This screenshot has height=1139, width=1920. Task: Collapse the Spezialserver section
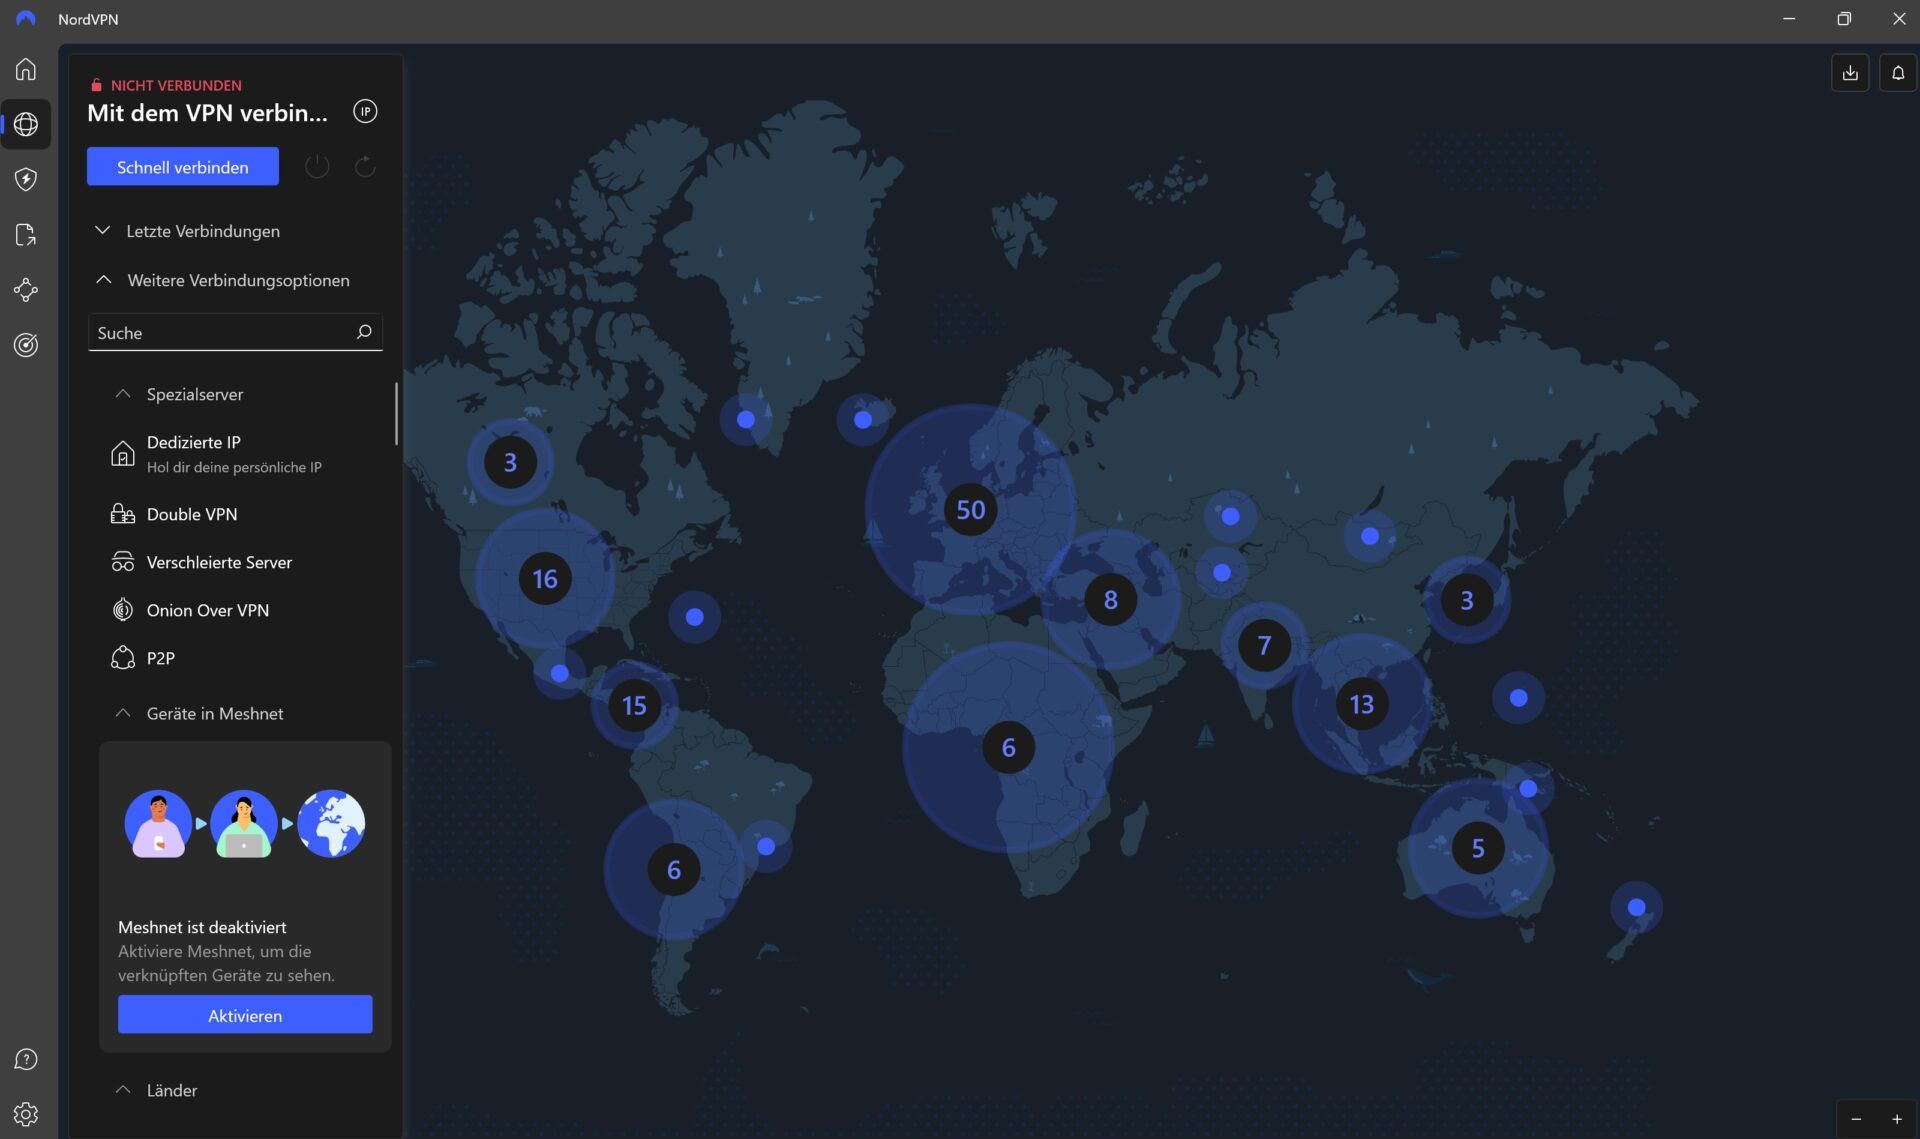180,394
